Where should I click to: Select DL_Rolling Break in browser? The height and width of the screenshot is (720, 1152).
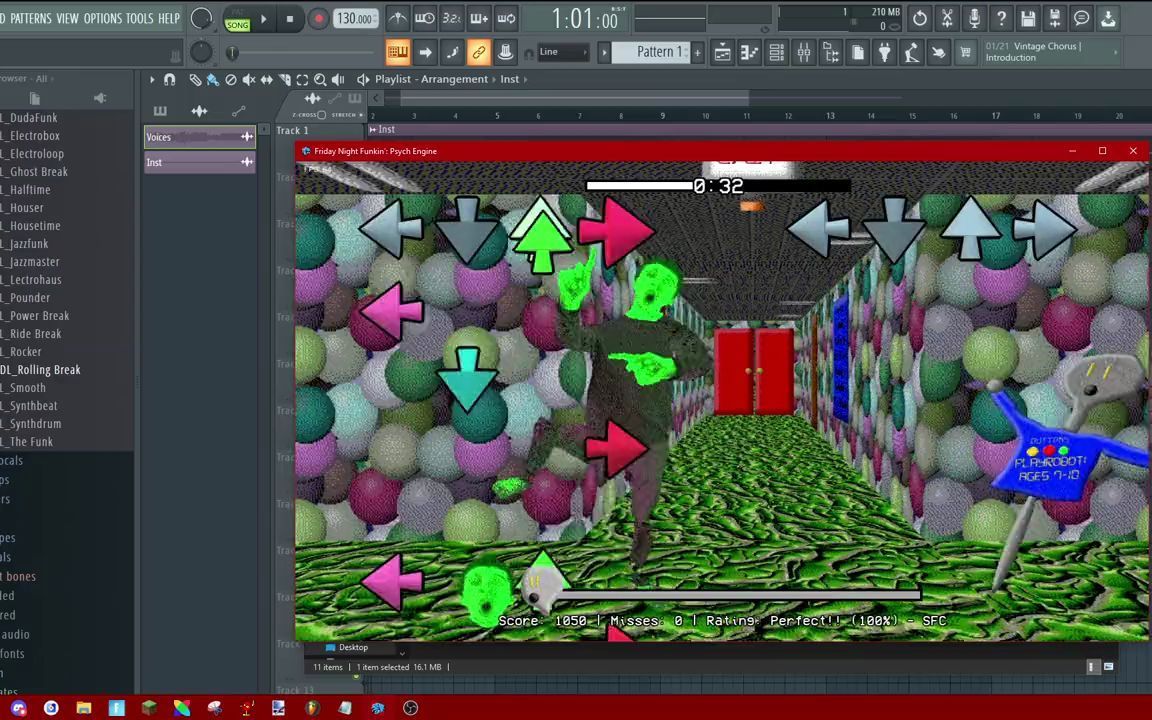pyautogui.click(x=40, y=370)
